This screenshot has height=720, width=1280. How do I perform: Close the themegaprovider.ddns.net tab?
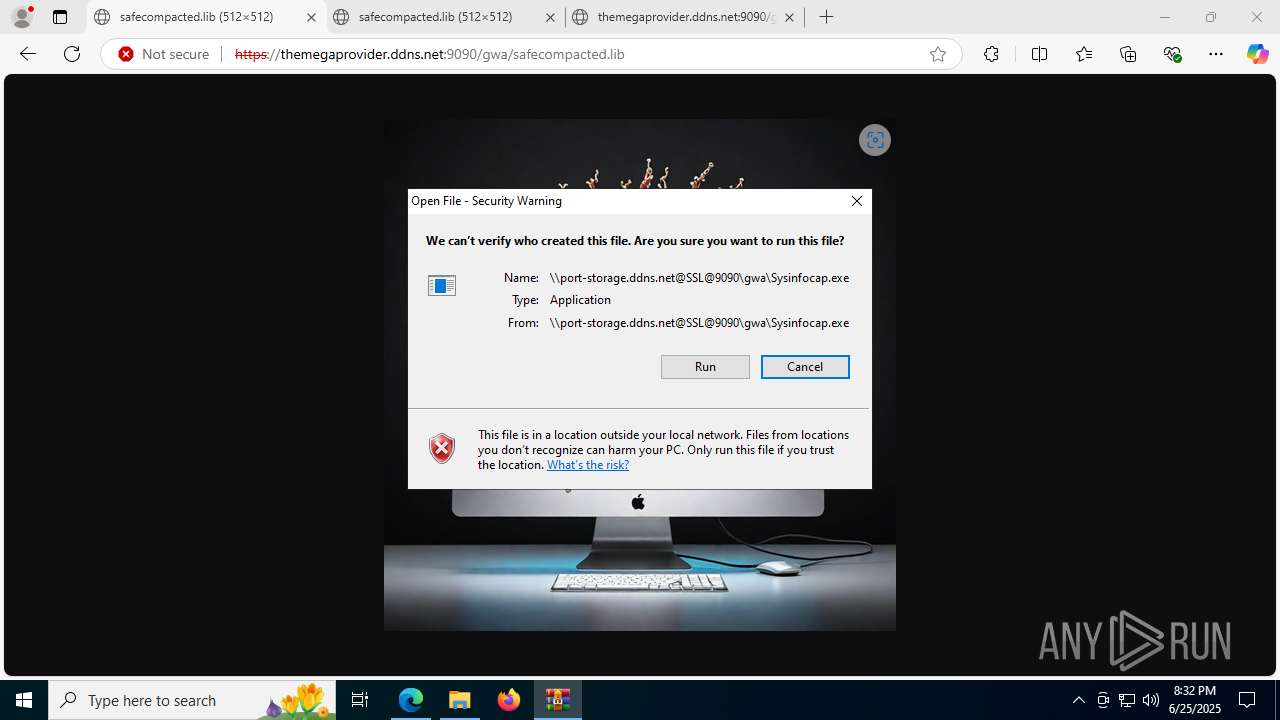[789, 17]
